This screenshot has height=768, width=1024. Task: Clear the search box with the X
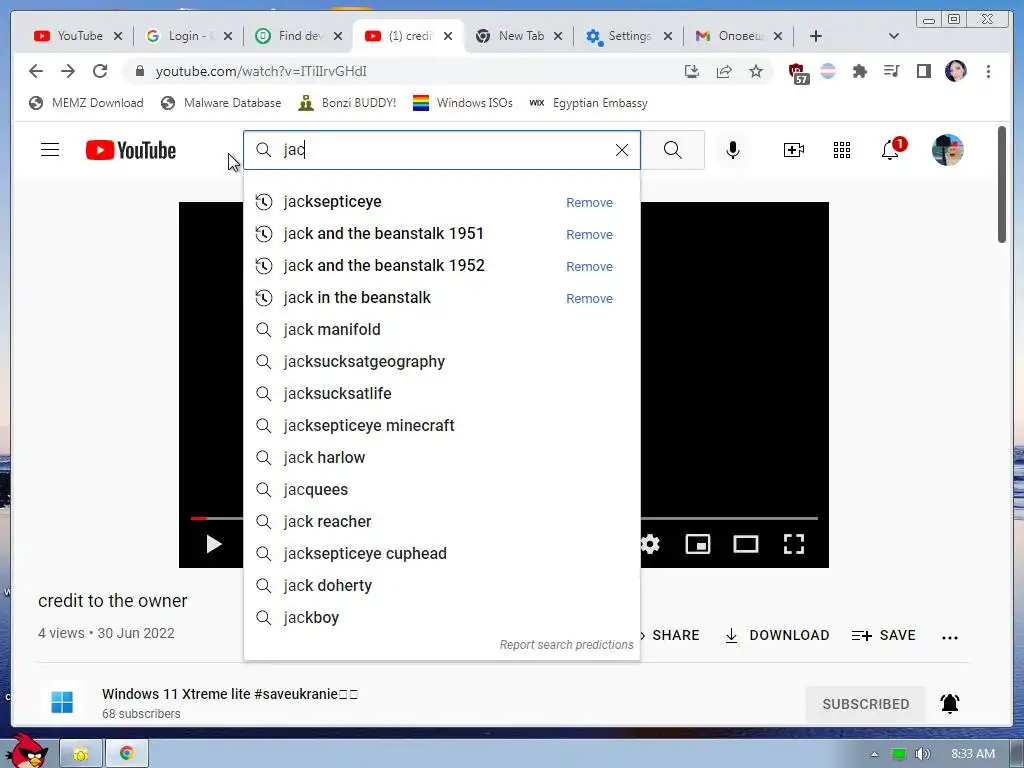click(622, 150)
